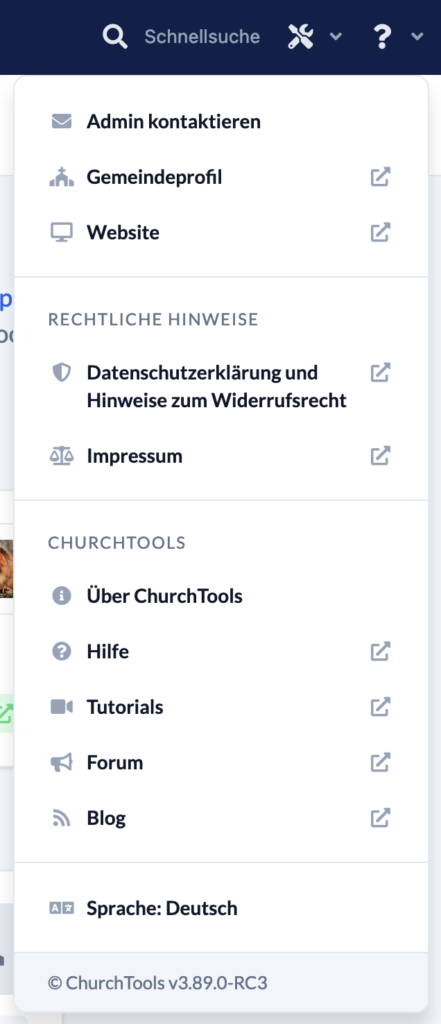Click the Website monitor icon
The width and height of the screenshot is (441, 1024).
[x=61, y=232]
